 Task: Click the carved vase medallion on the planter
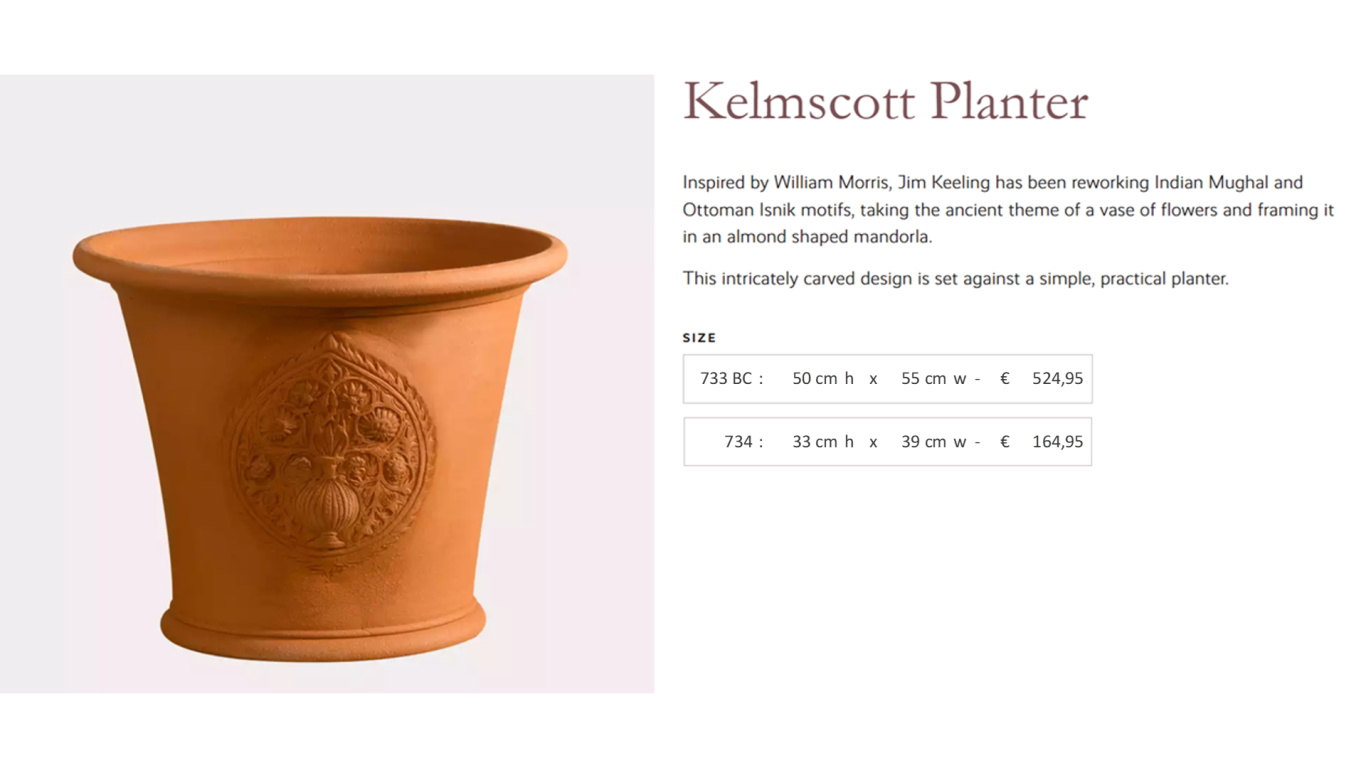point(329,451)
